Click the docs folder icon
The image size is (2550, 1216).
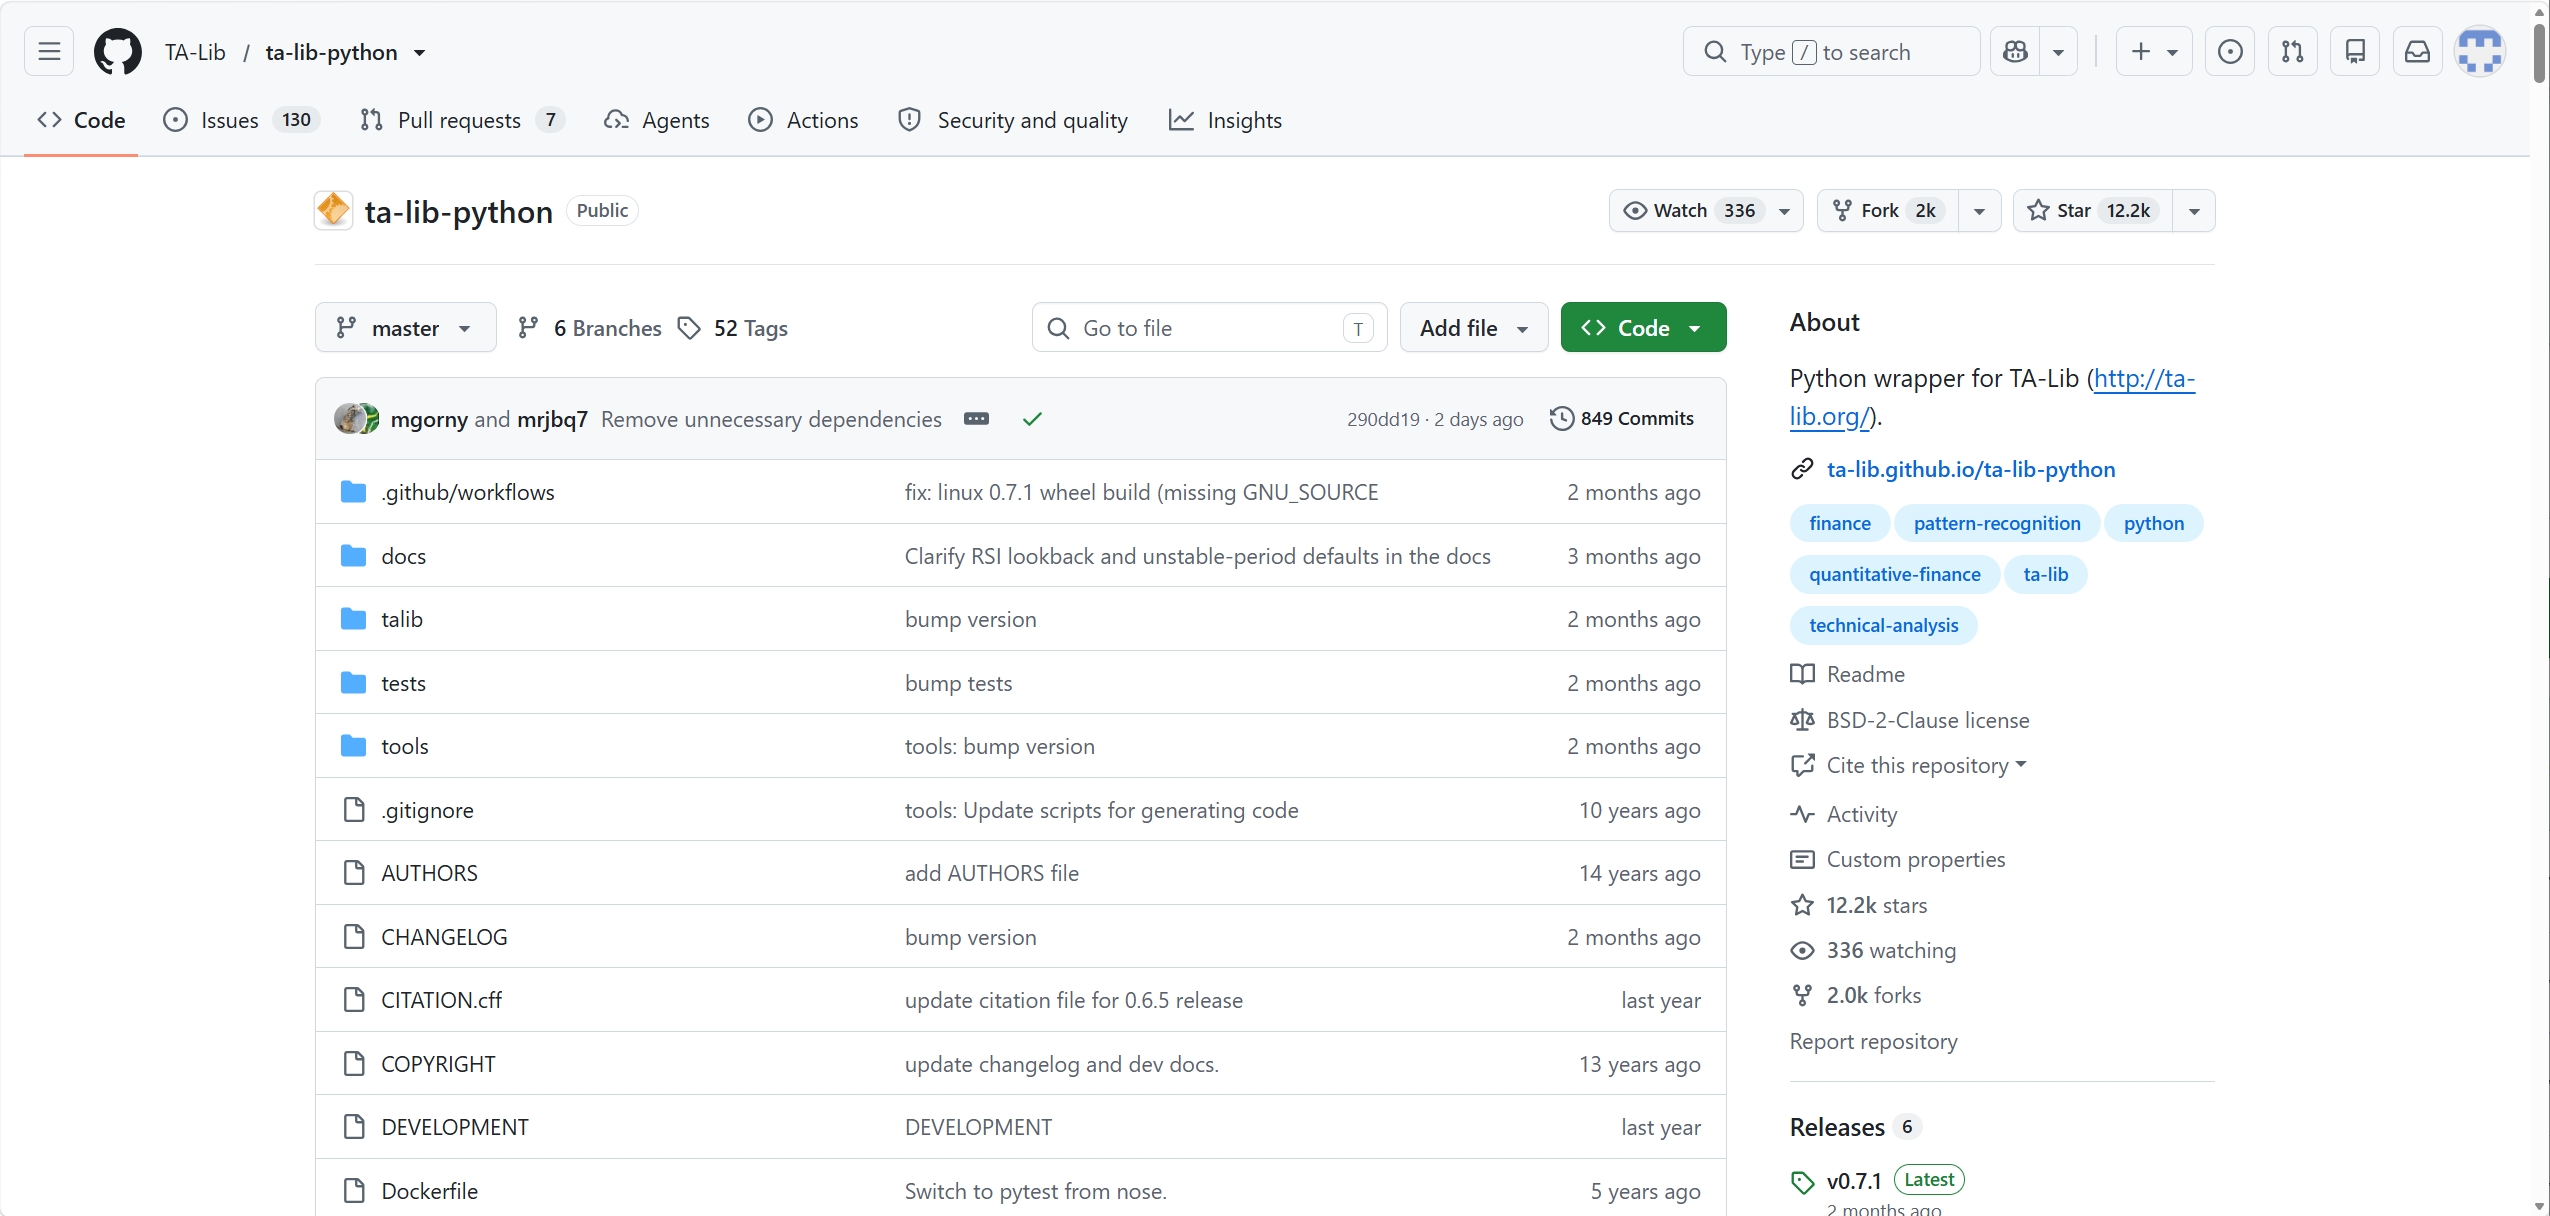click(353, 555)
